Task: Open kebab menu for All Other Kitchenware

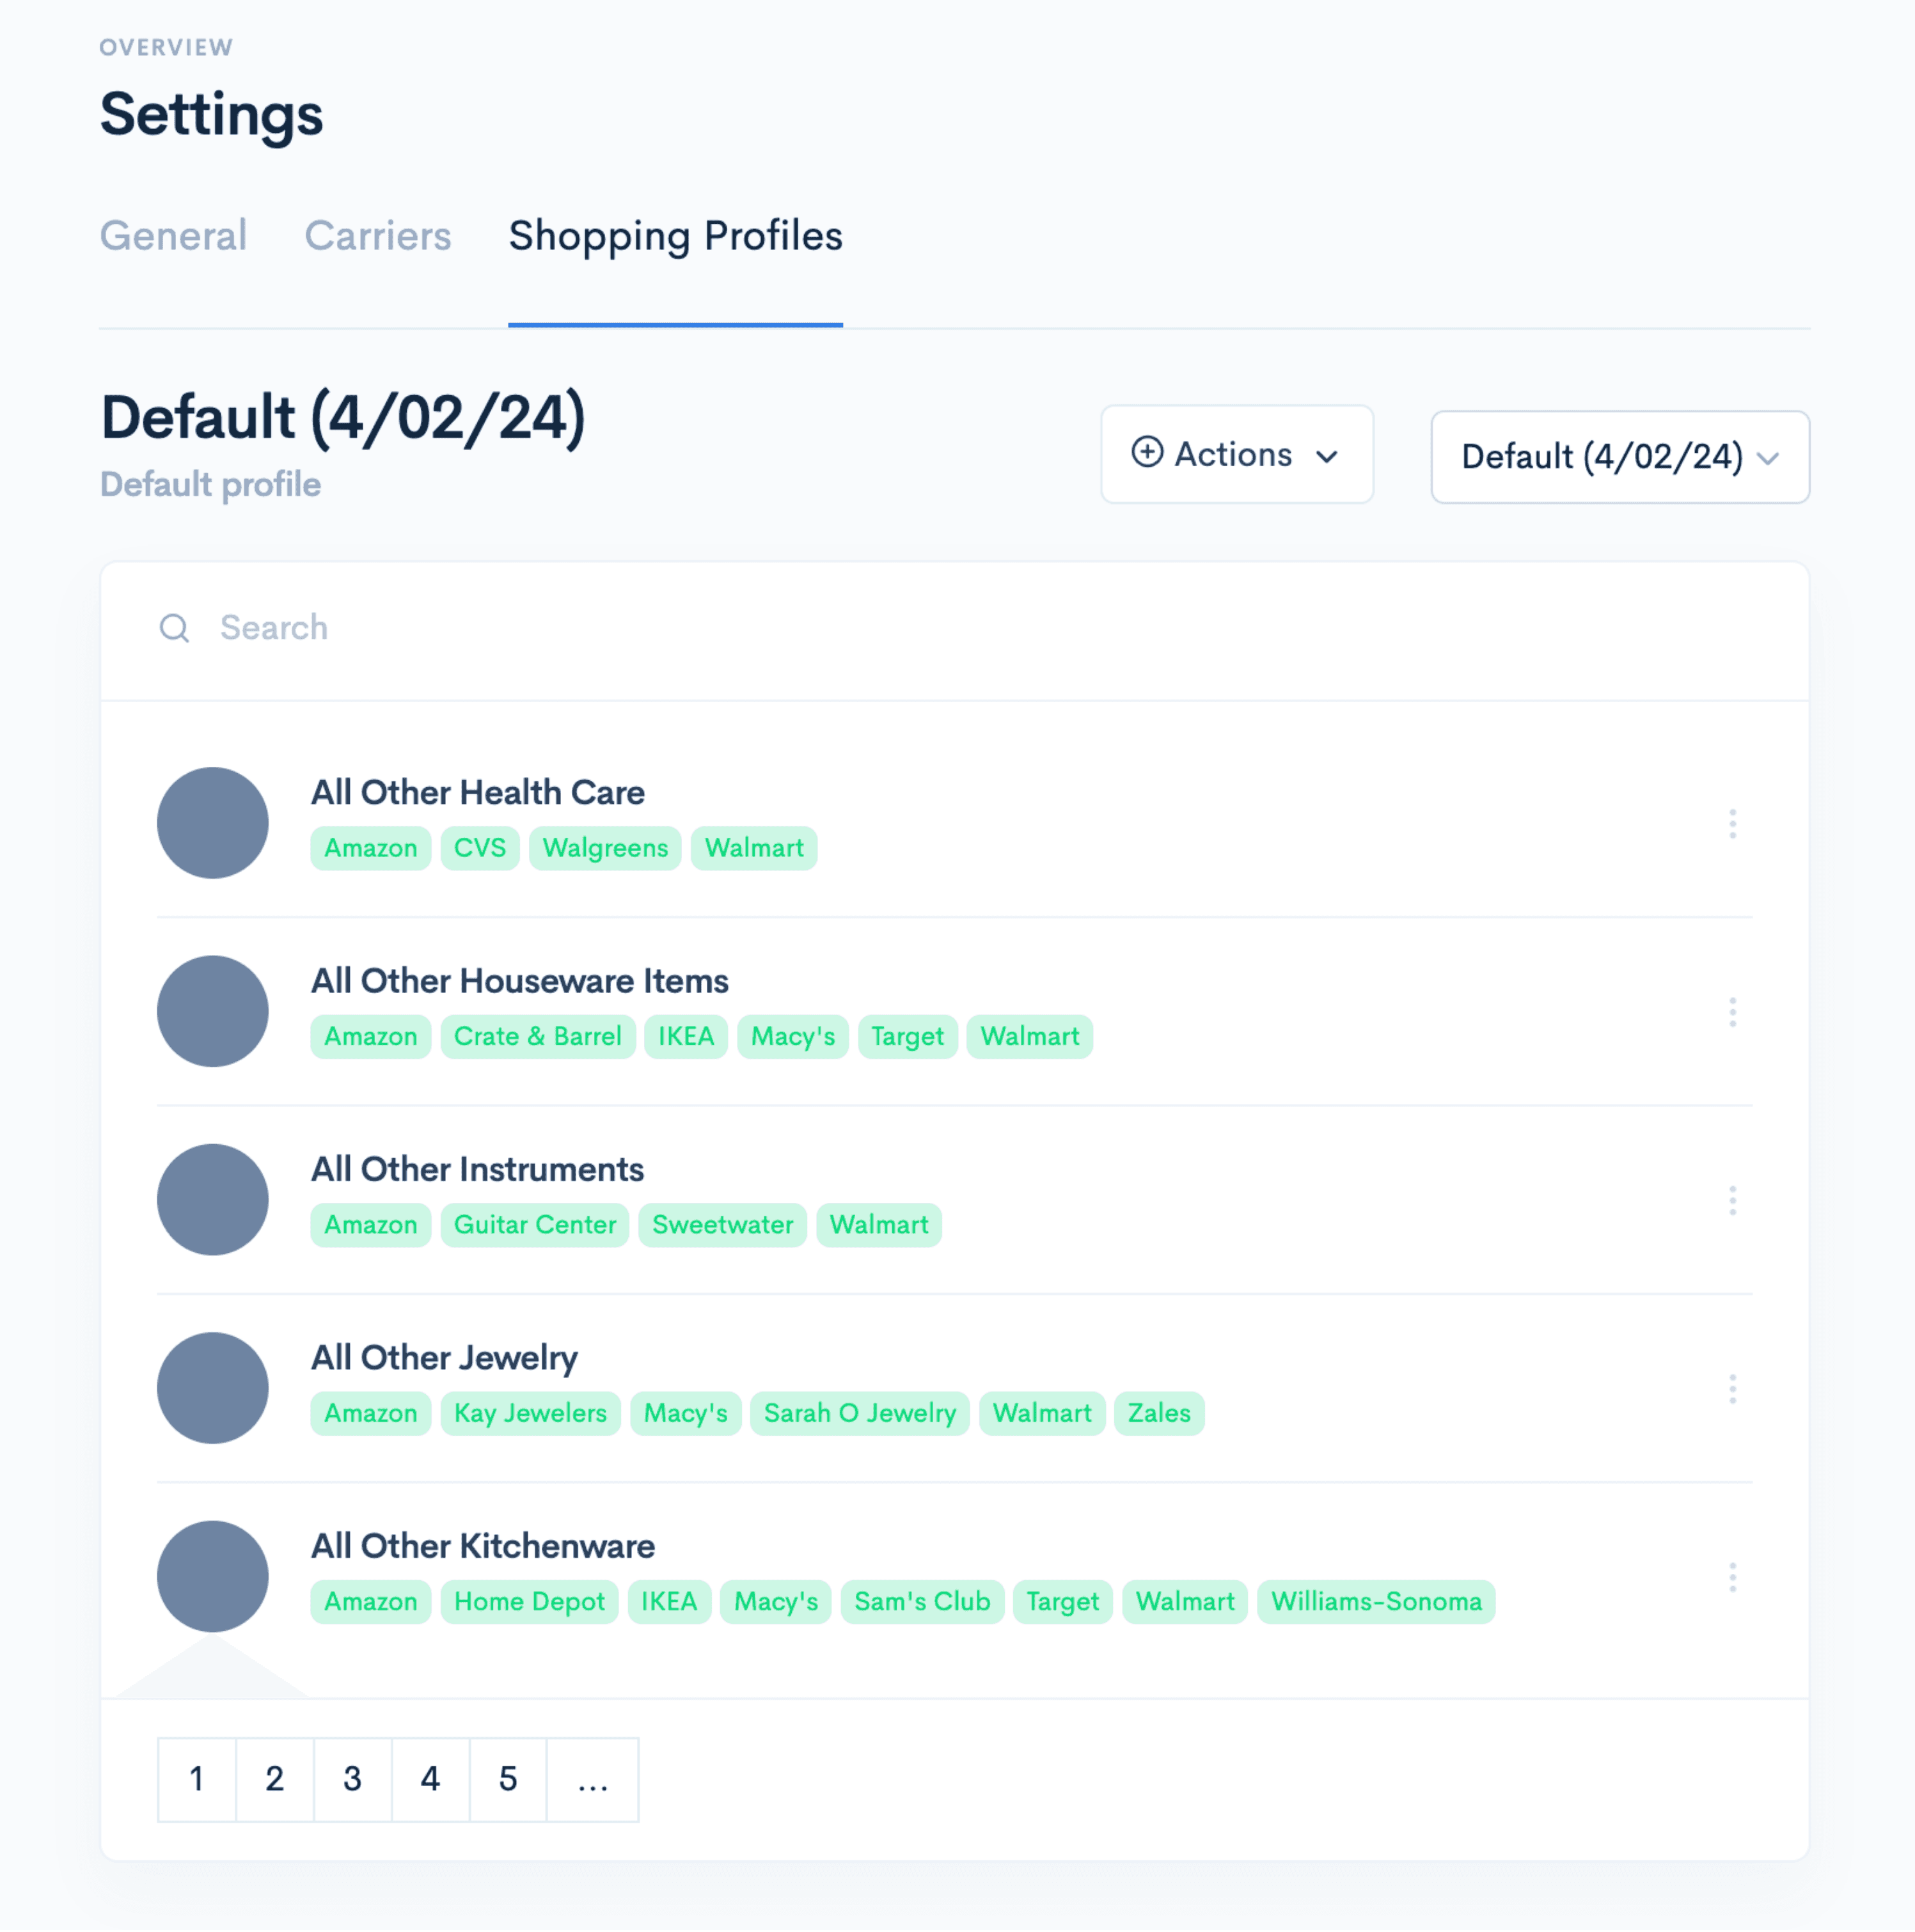Action: pos(1732,1576)
